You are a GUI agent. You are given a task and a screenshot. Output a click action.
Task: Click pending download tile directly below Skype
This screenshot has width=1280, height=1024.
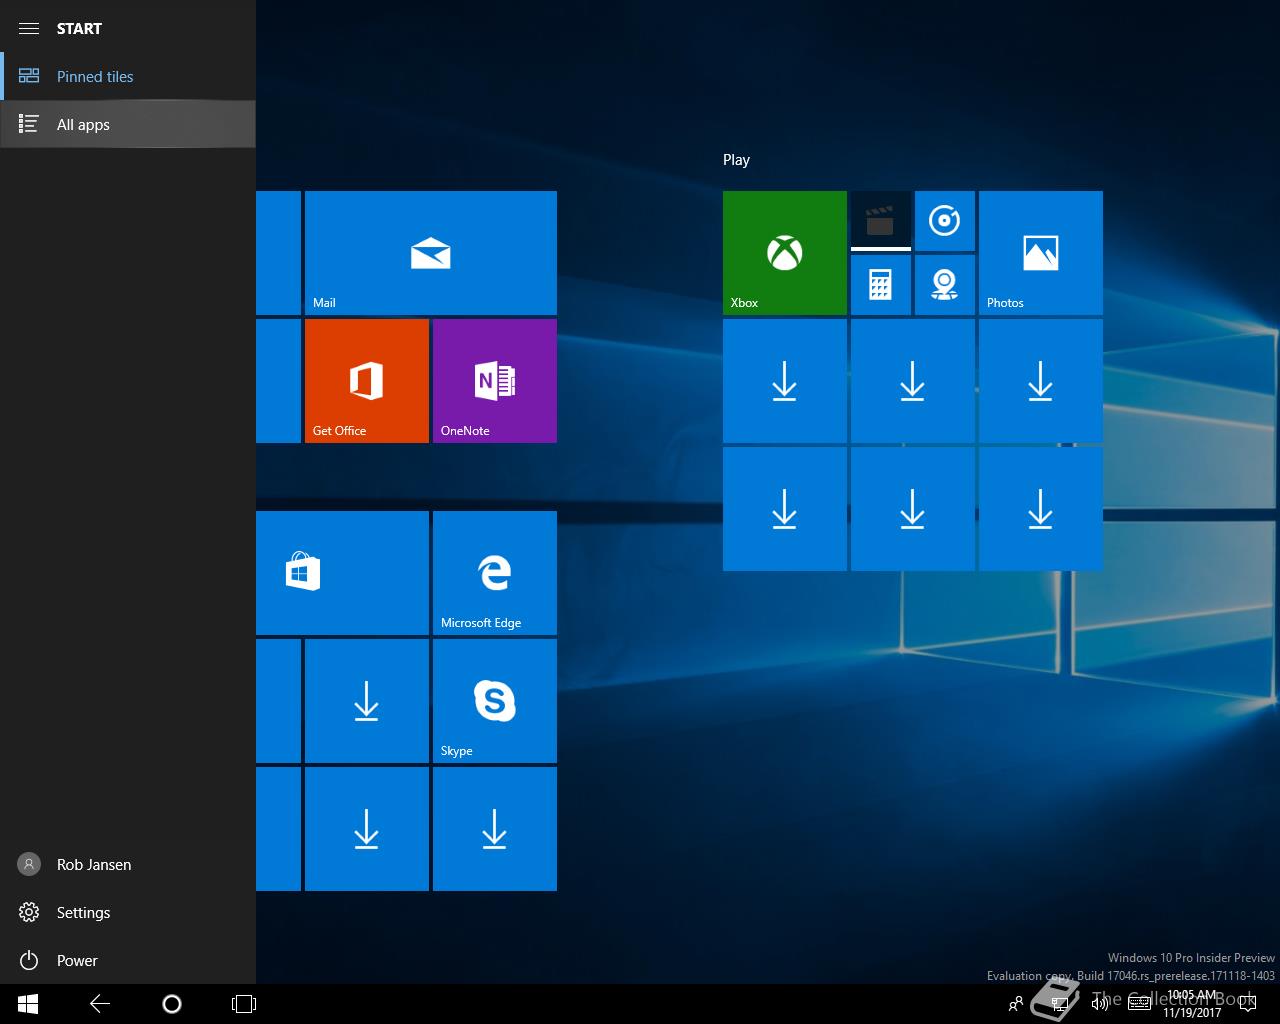click(x=495, y=829)
